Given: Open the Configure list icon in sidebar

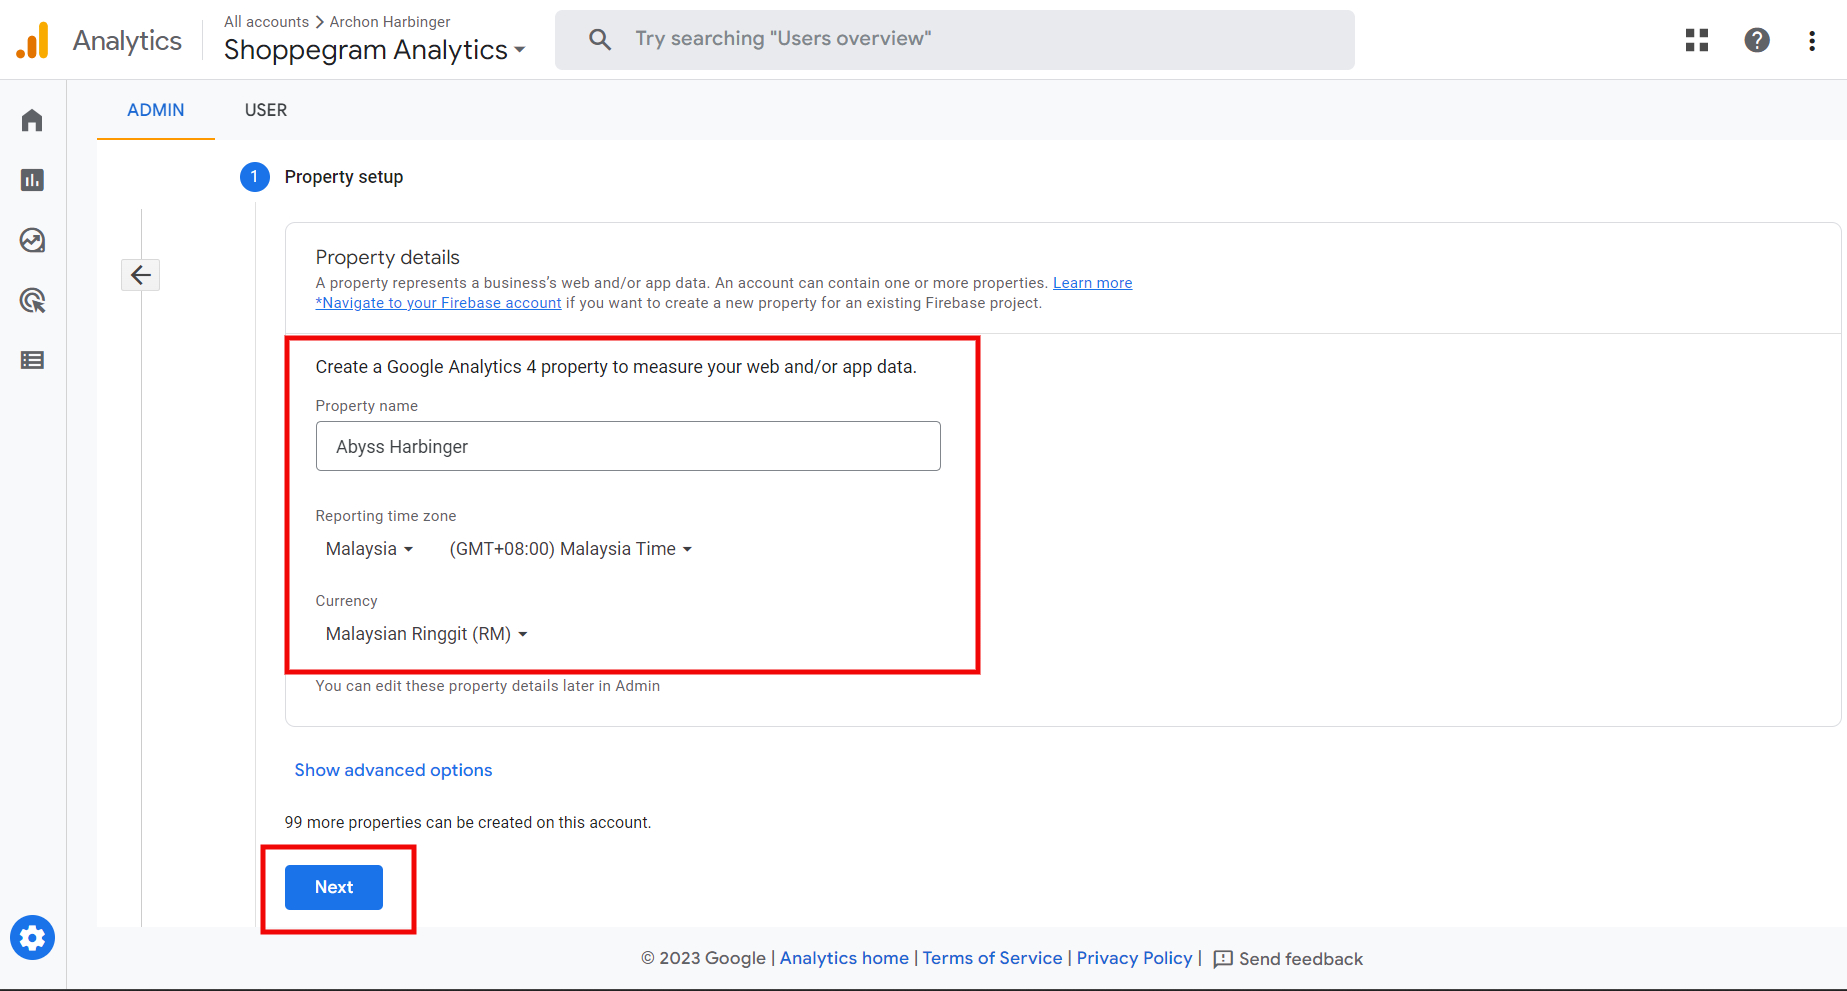Looking at the screenshot, I should tap(32, 360).
